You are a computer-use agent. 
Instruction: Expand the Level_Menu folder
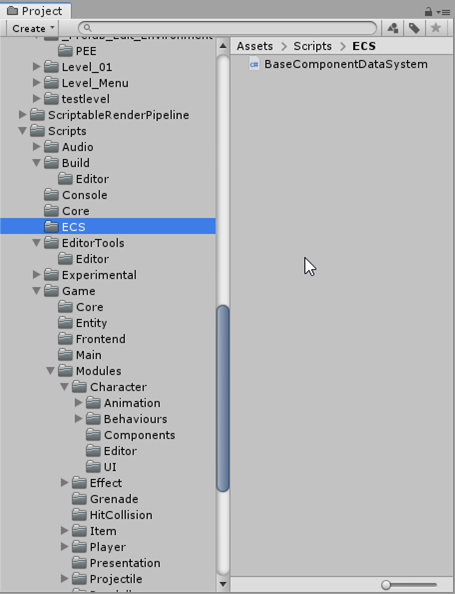(x=36, y=83)
